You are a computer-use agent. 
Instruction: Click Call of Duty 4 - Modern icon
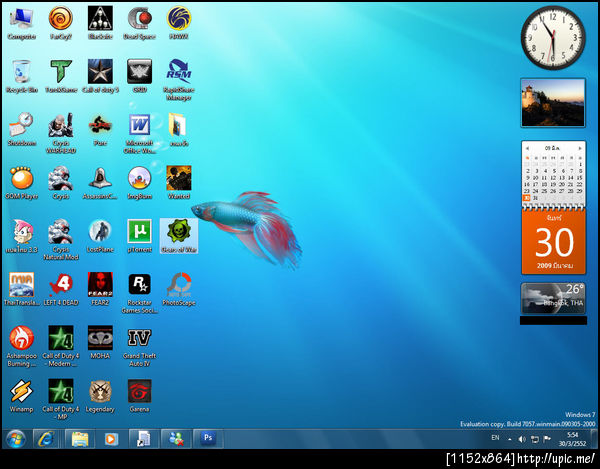click(x=60, y=346)
